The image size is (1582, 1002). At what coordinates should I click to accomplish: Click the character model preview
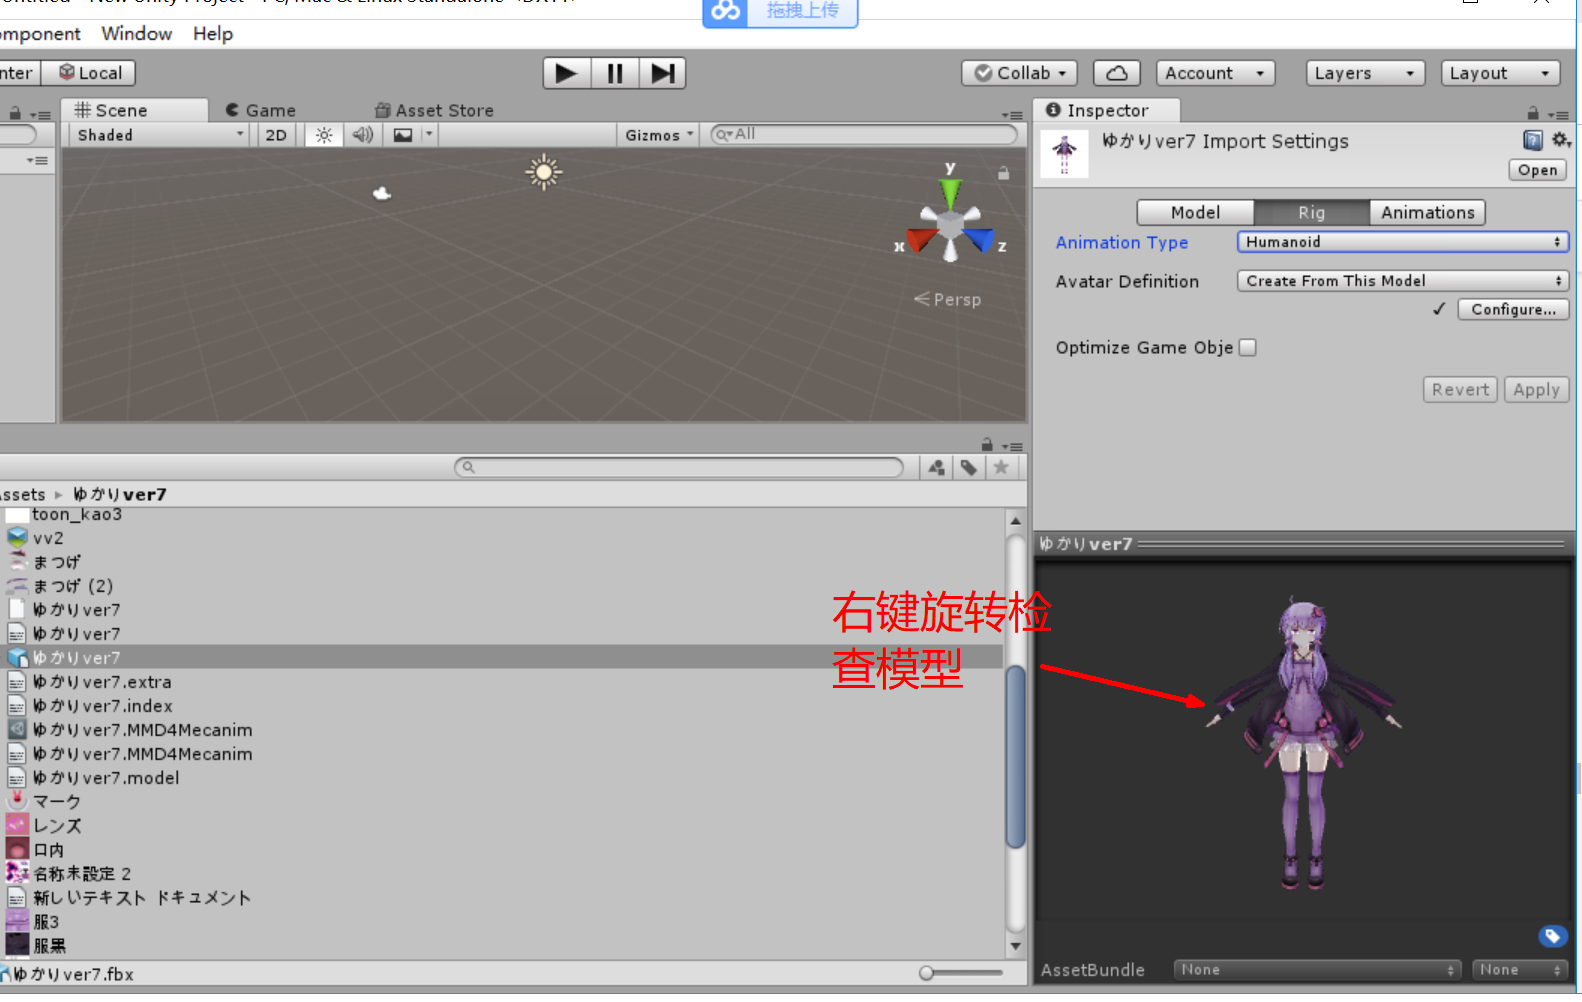pyautogui.click(x=1304, y=742)
